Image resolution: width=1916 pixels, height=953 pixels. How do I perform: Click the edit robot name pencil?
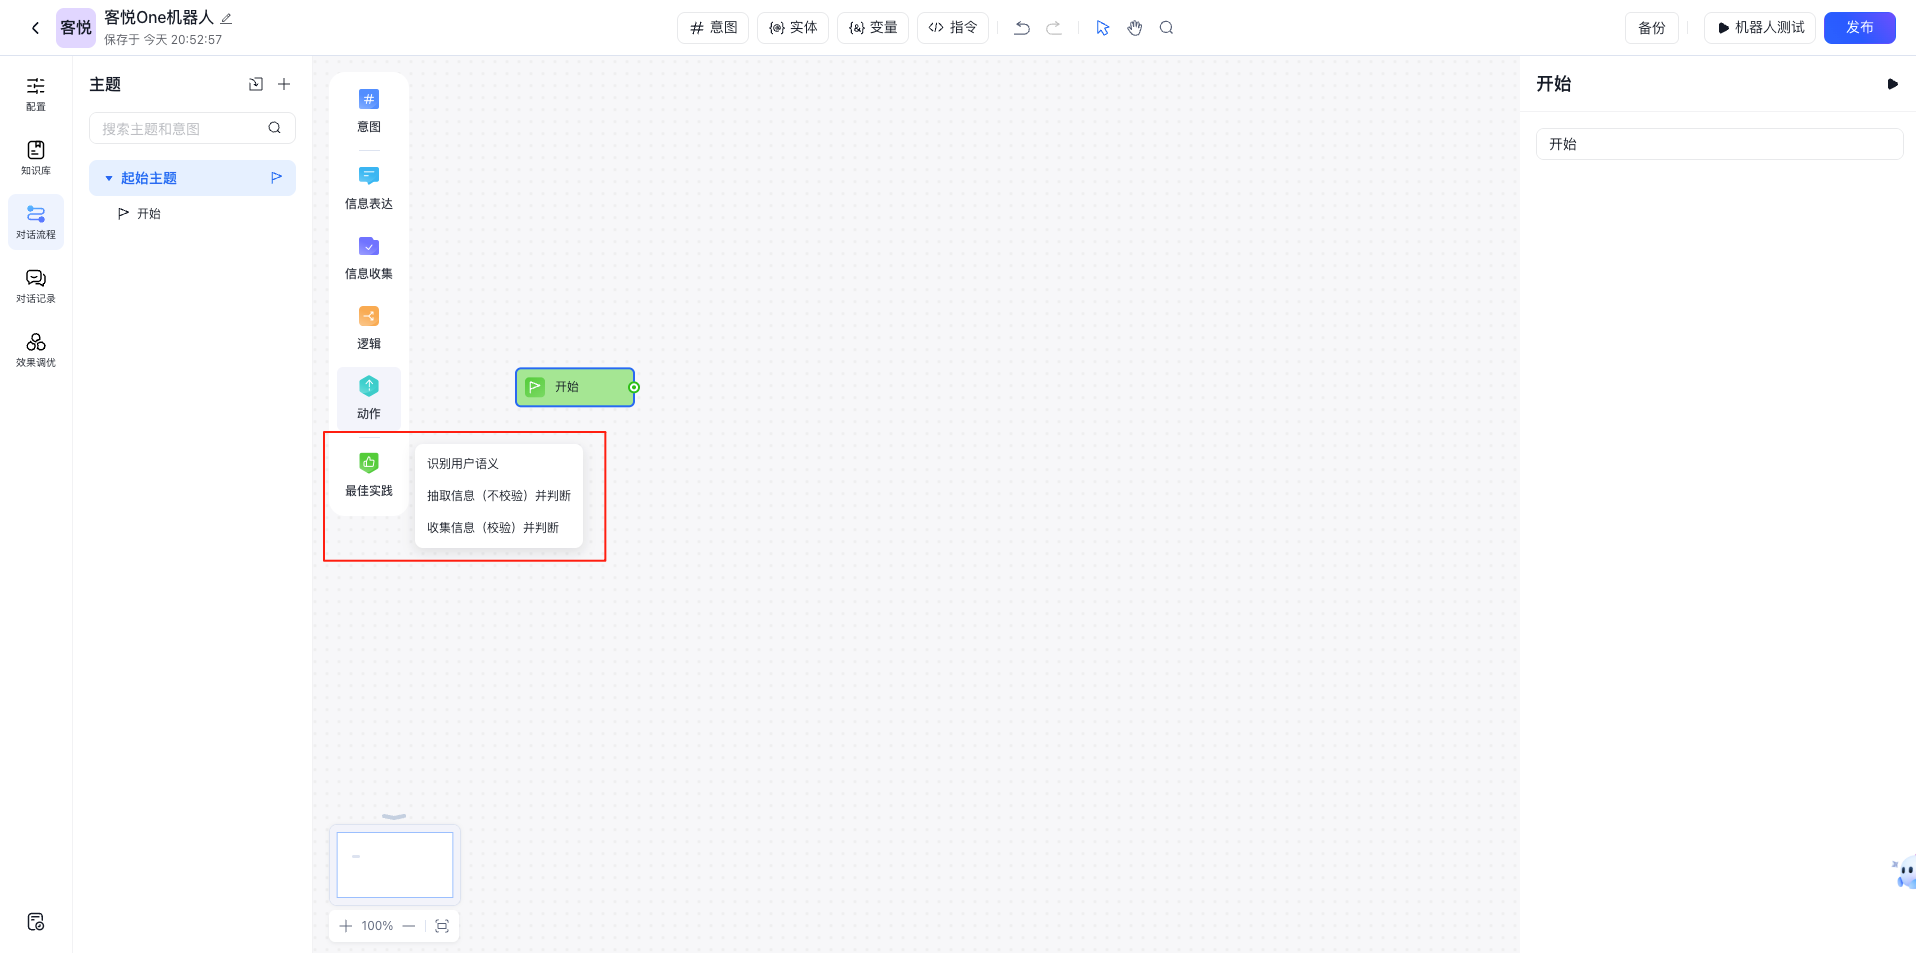click(226, 18)
